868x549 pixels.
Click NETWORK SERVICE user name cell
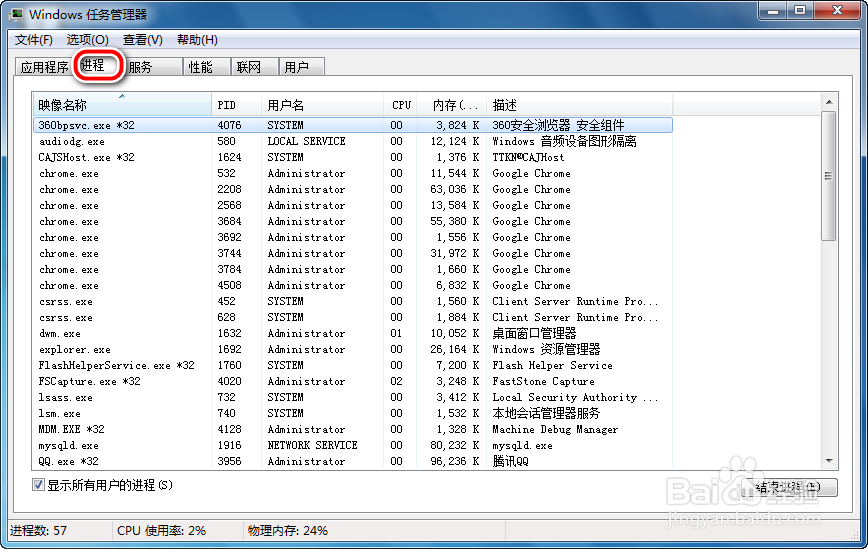(313, 446)
